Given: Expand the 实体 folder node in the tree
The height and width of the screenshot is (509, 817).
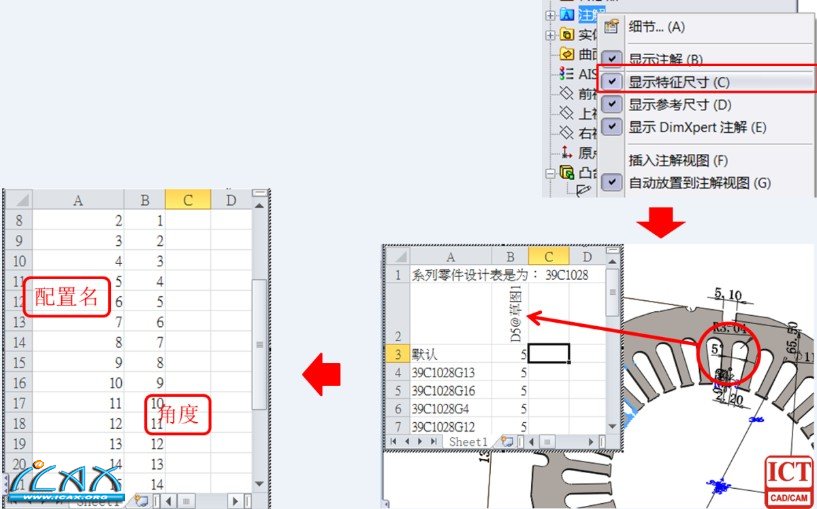Looking at the screenshot, I should click(x=550, y=35).
